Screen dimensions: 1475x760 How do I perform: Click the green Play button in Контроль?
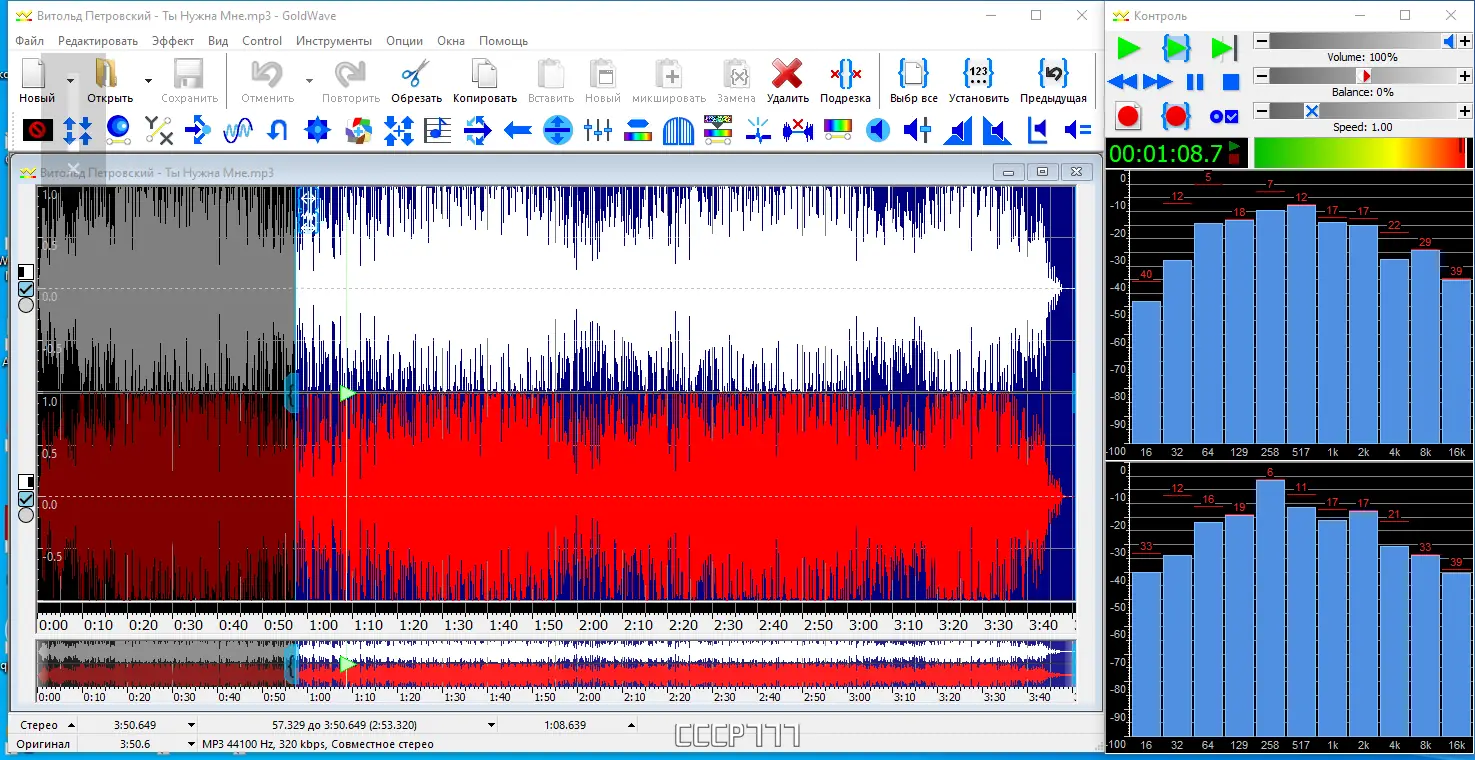point(1128,48)
